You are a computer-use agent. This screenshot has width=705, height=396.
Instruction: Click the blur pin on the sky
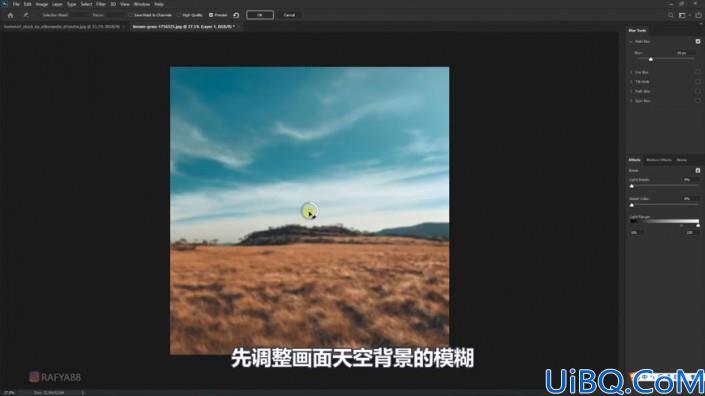point(309,211)
